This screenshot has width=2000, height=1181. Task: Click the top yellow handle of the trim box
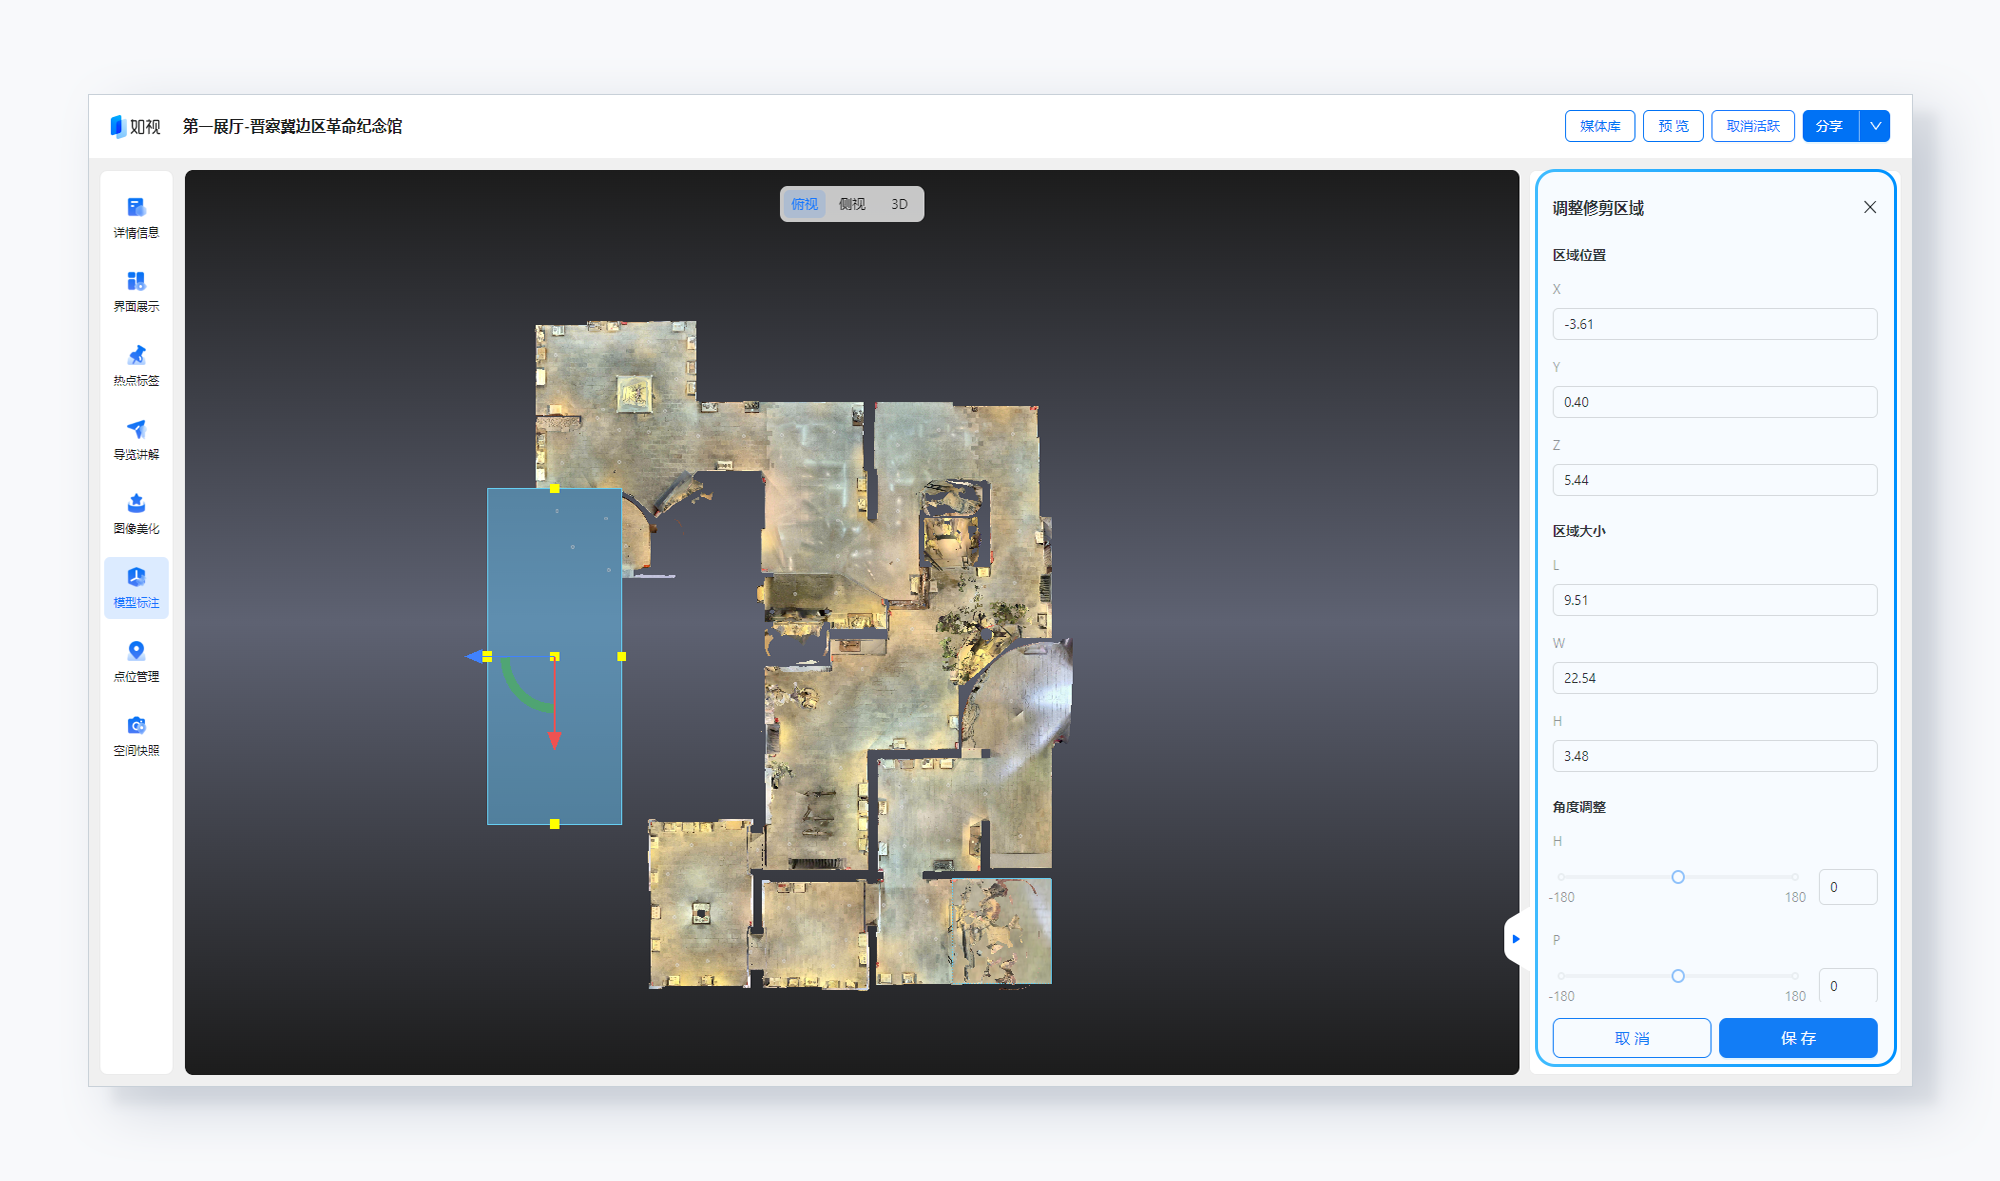tap(554, 489)
